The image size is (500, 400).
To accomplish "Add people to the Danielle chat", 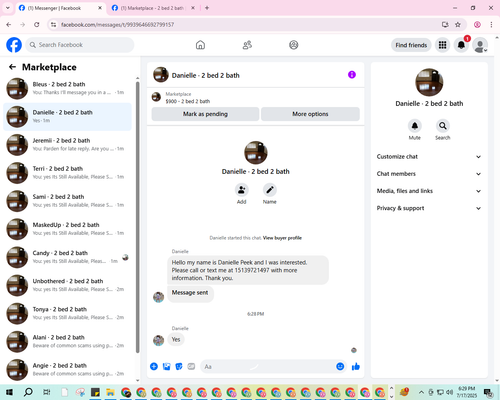I will click(x=241, y=190).
